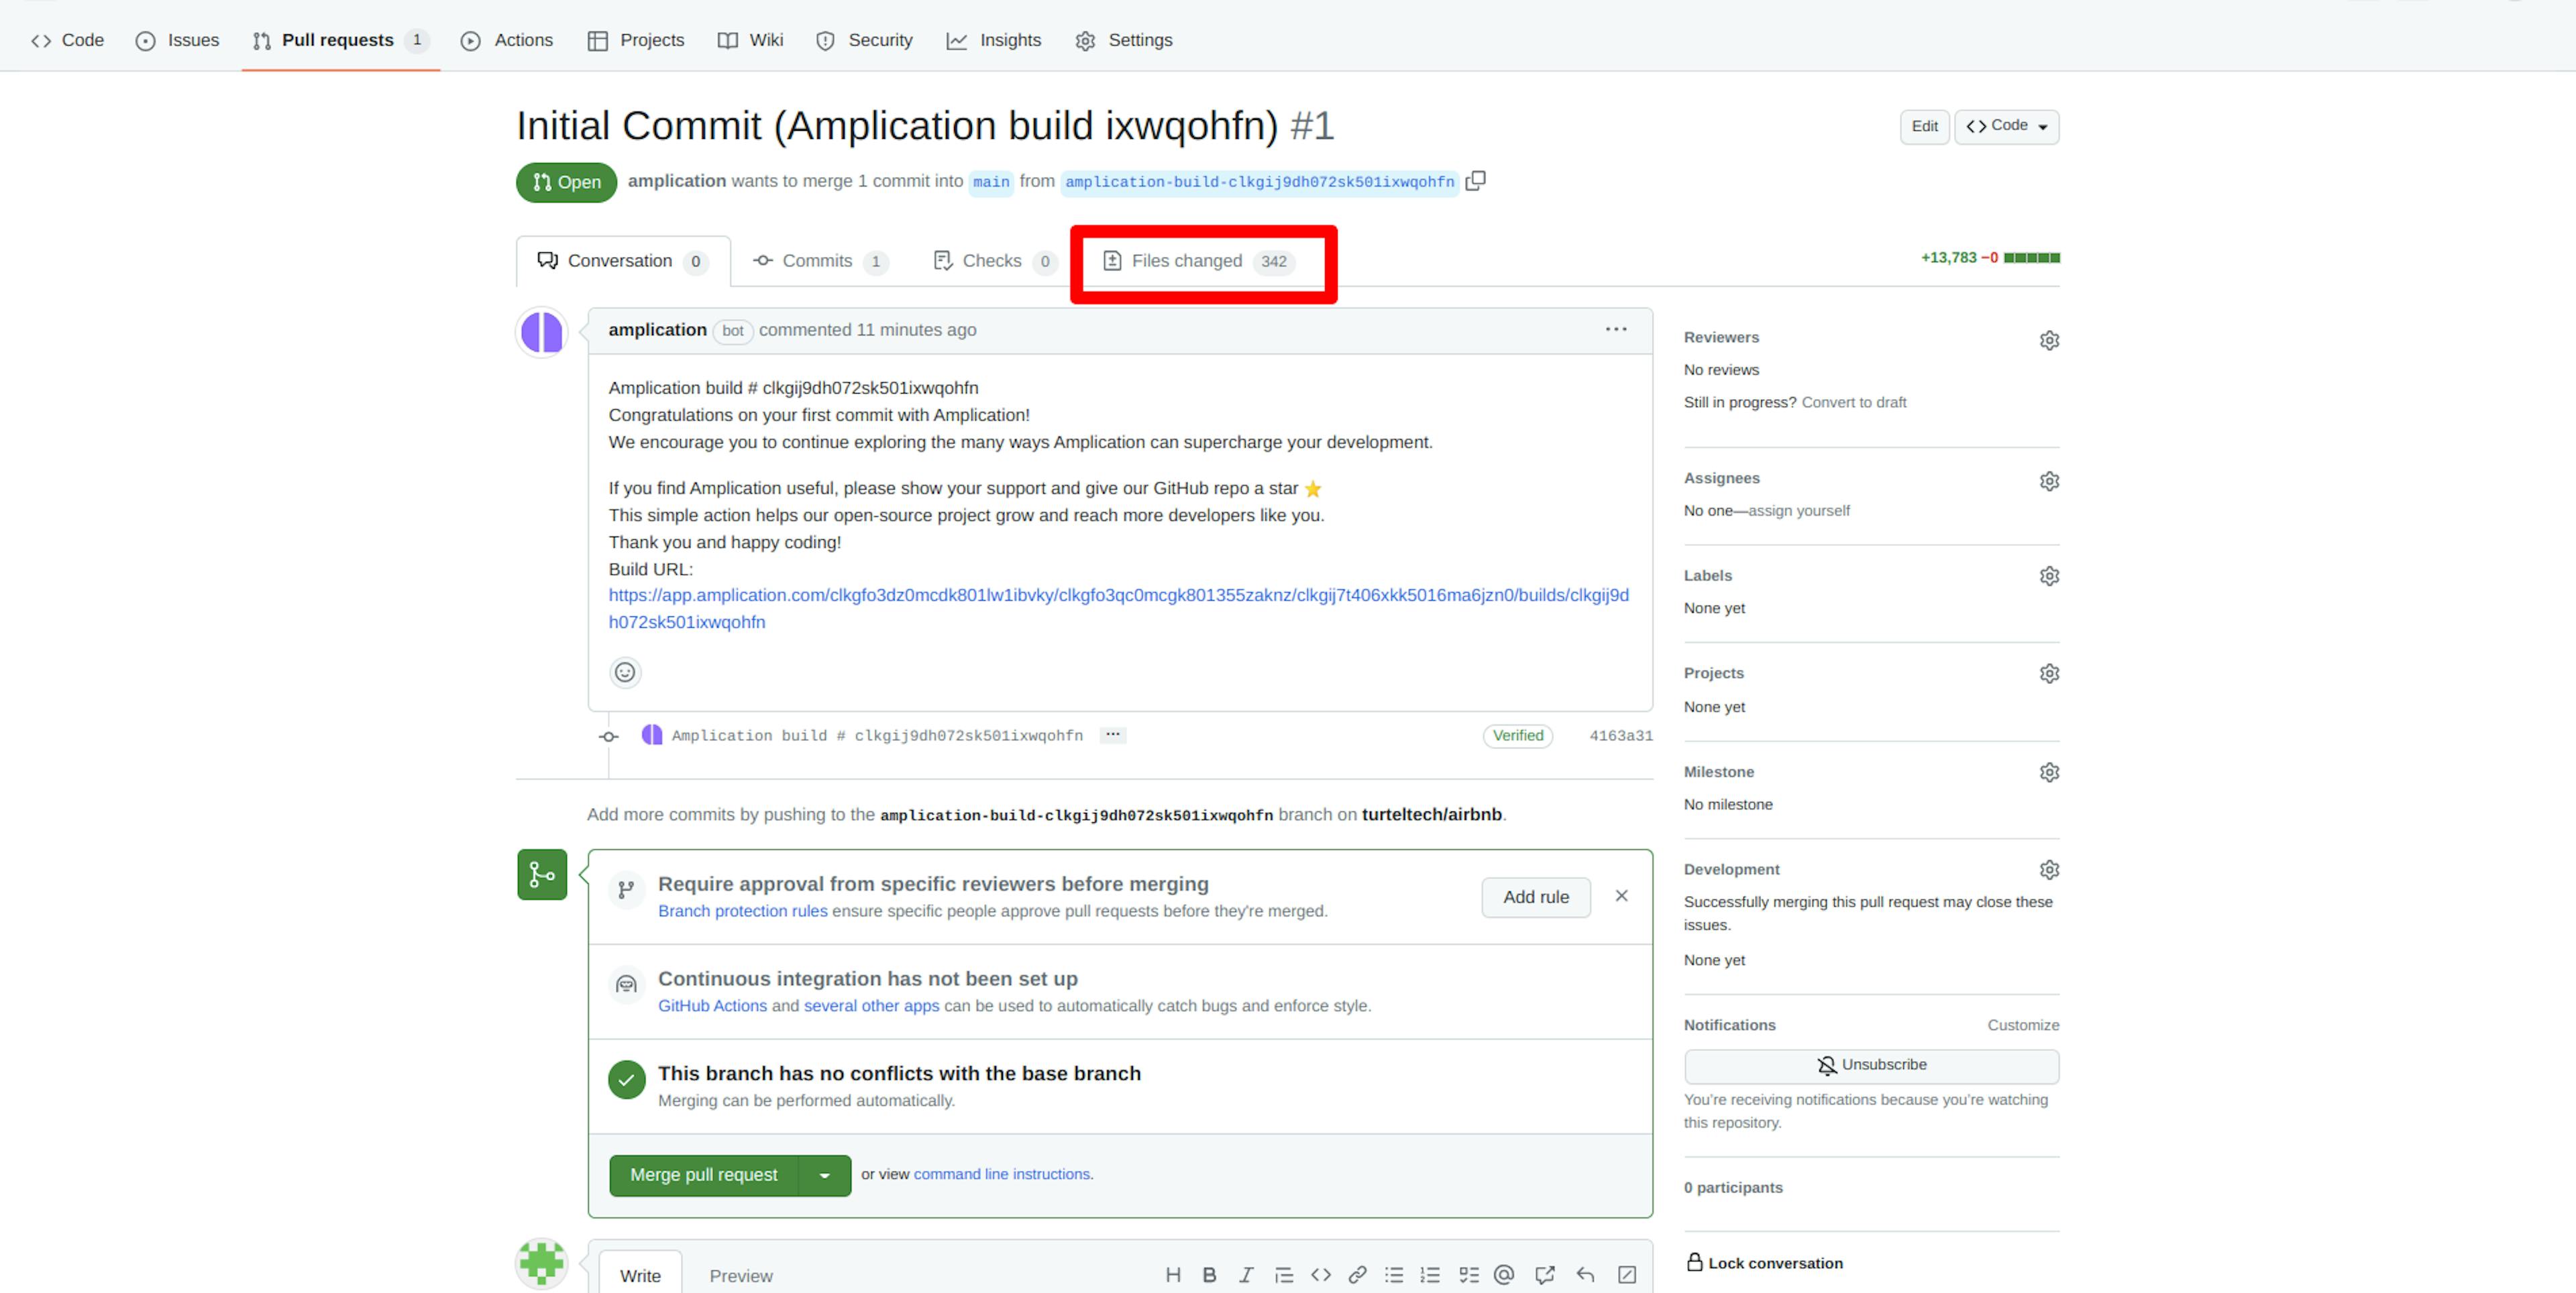Open the Code repository tab

click(67, 40)
